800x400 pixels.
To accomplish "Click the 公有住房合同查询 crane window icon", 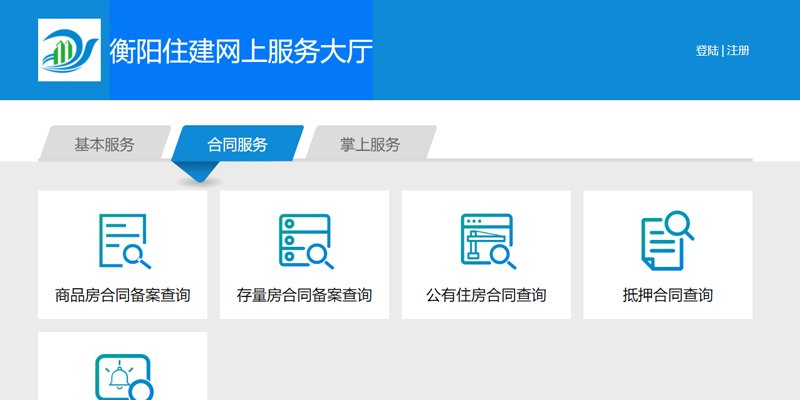I will click(488, 241).
